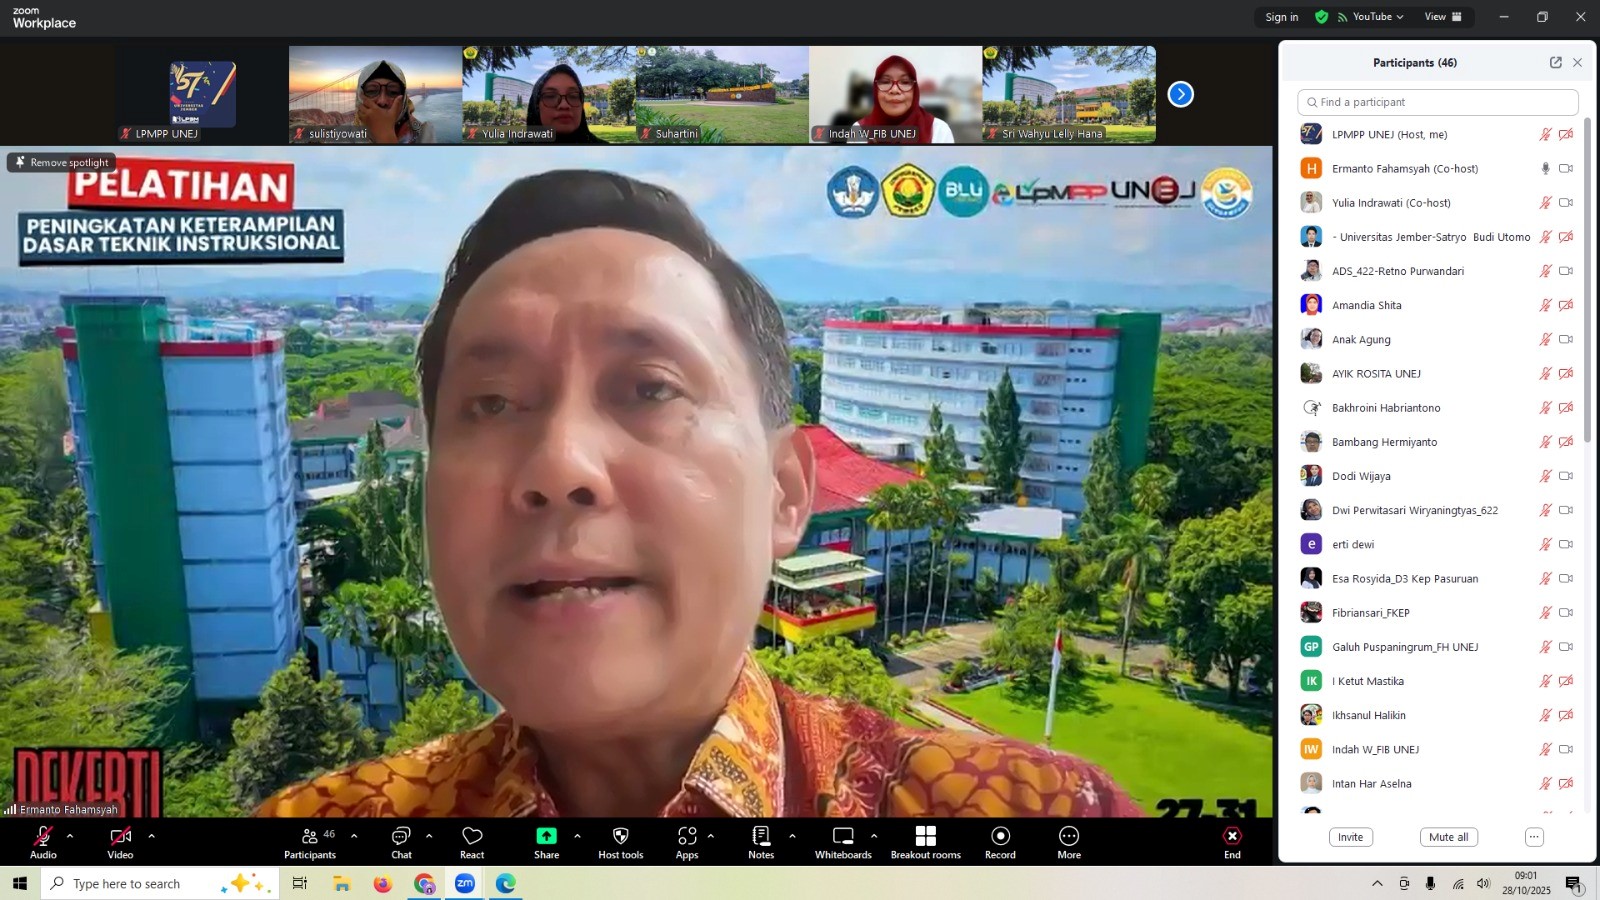Click the Find a participant search field
The width and height of the screenshot is (1600, 900).
(1438, 102)
